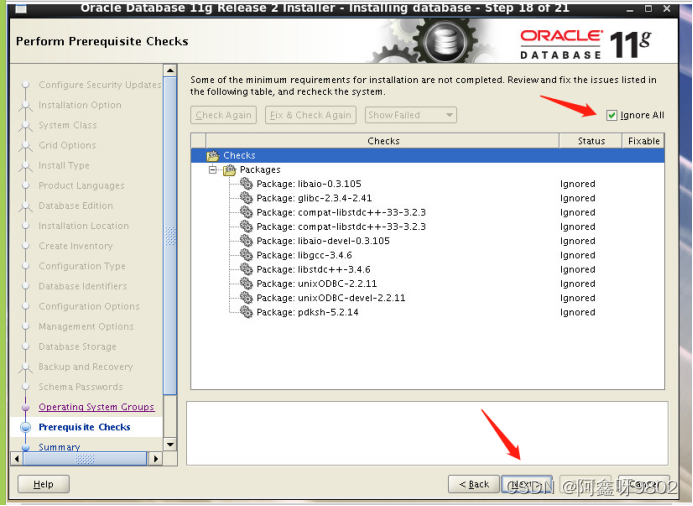693x506 pixels.
Task: Click gear icon for libstdc++-3.4.6 package
Action: tap(246, 269)
